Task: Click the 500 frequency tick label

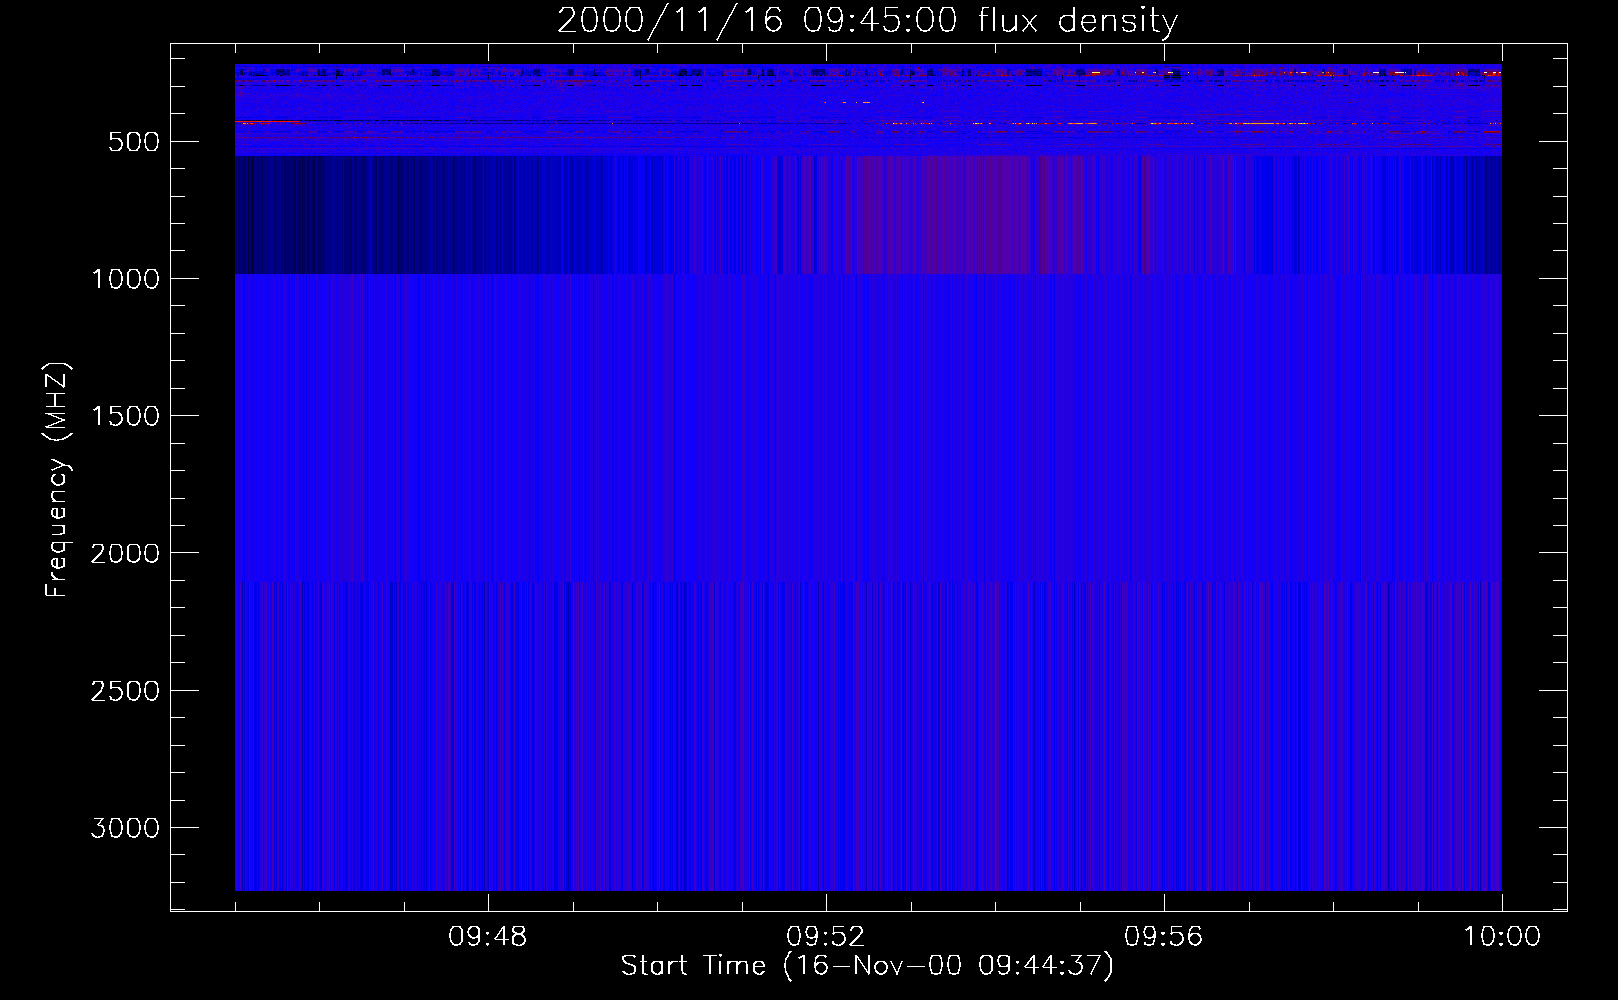Action: click(x=134, y=142)
